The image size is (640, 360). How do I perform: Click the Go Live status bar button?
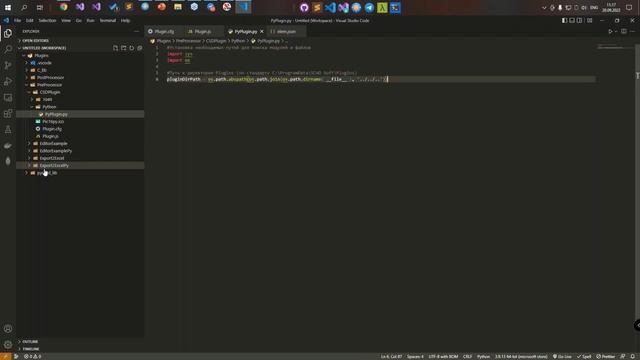coord(562,356)
